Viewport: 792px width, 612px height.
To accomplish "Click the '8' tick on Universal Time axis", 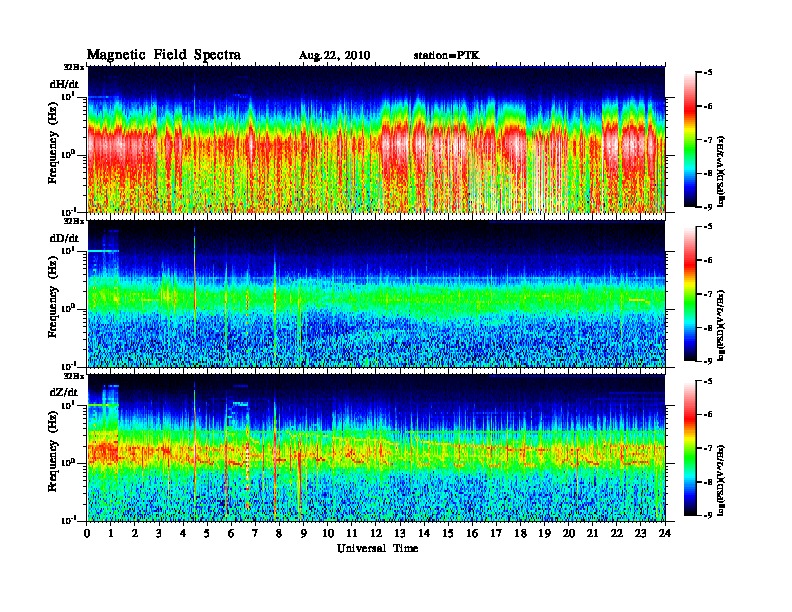I will [x=279, y=534].
